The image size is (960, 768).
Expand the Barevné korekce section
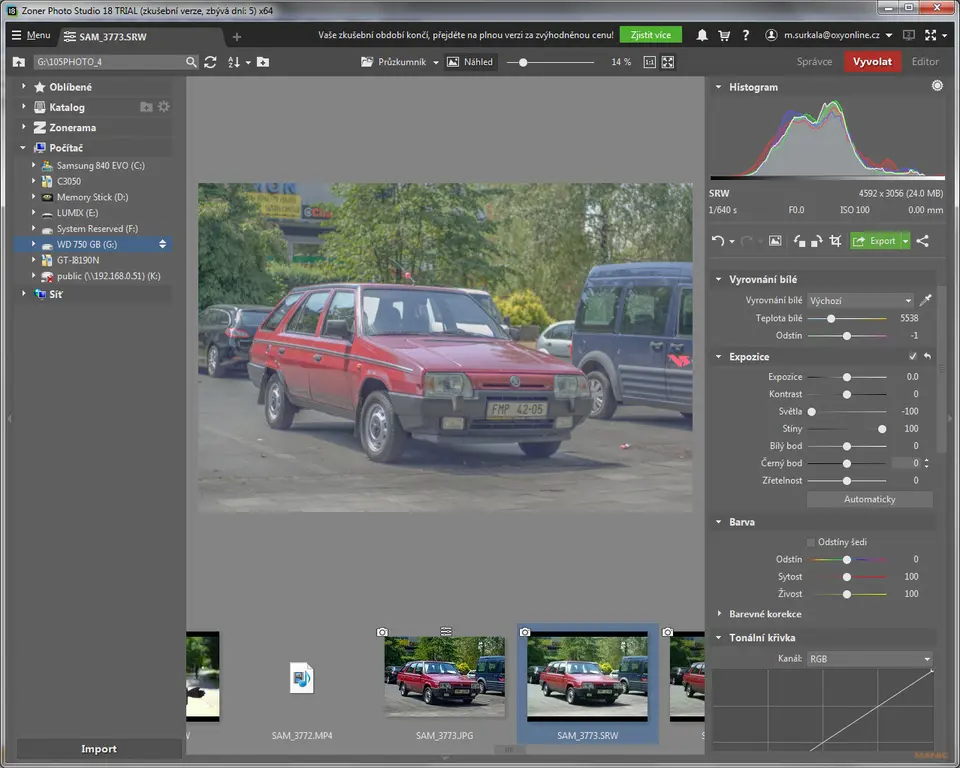coord(764,614)
